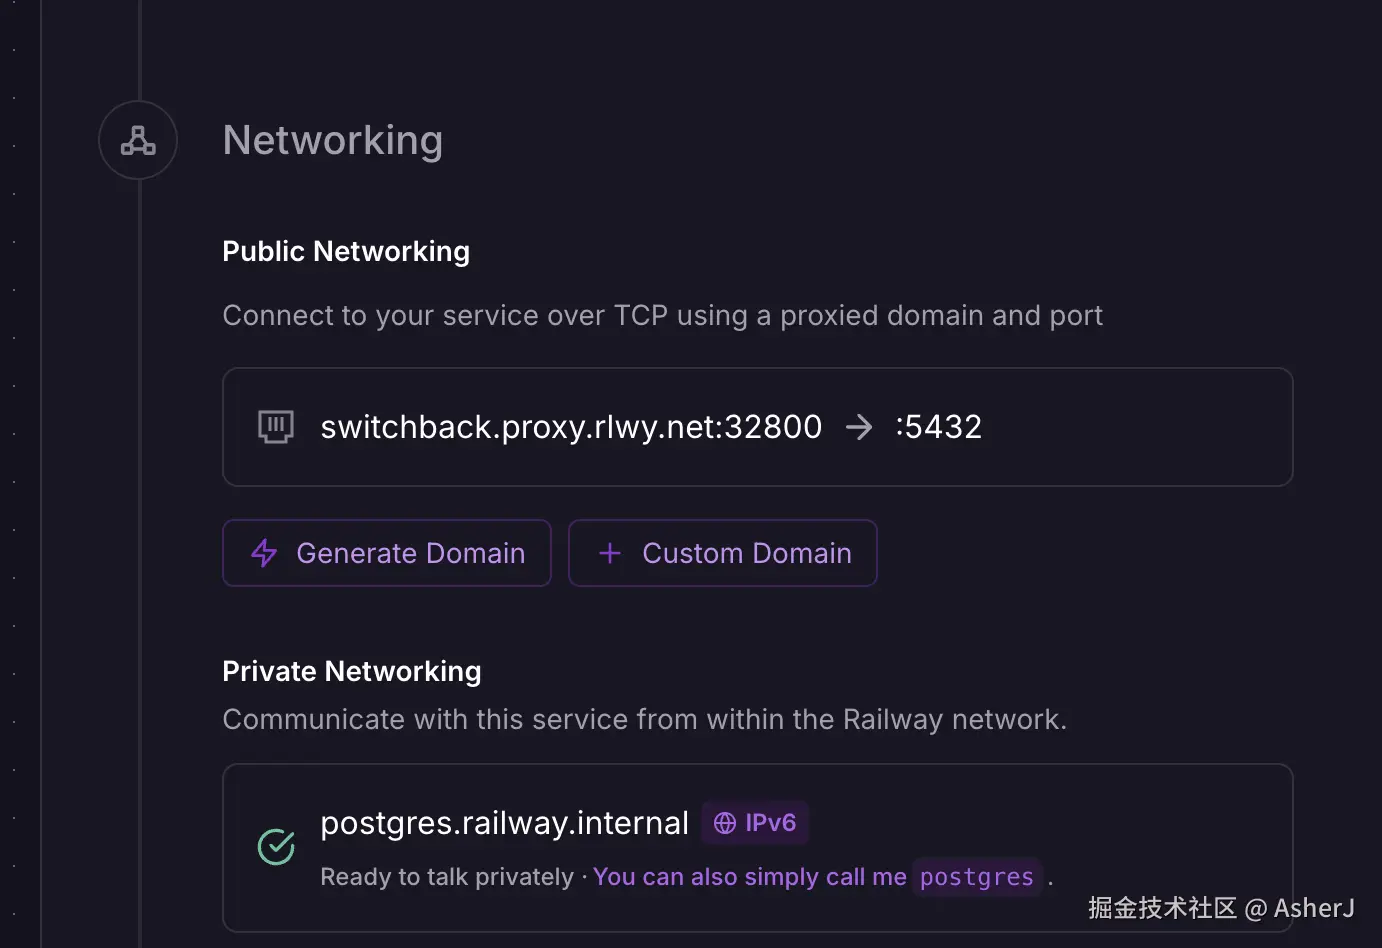Open the "You can also simply call me" link

pyautogui.click(x=749, y=877)
